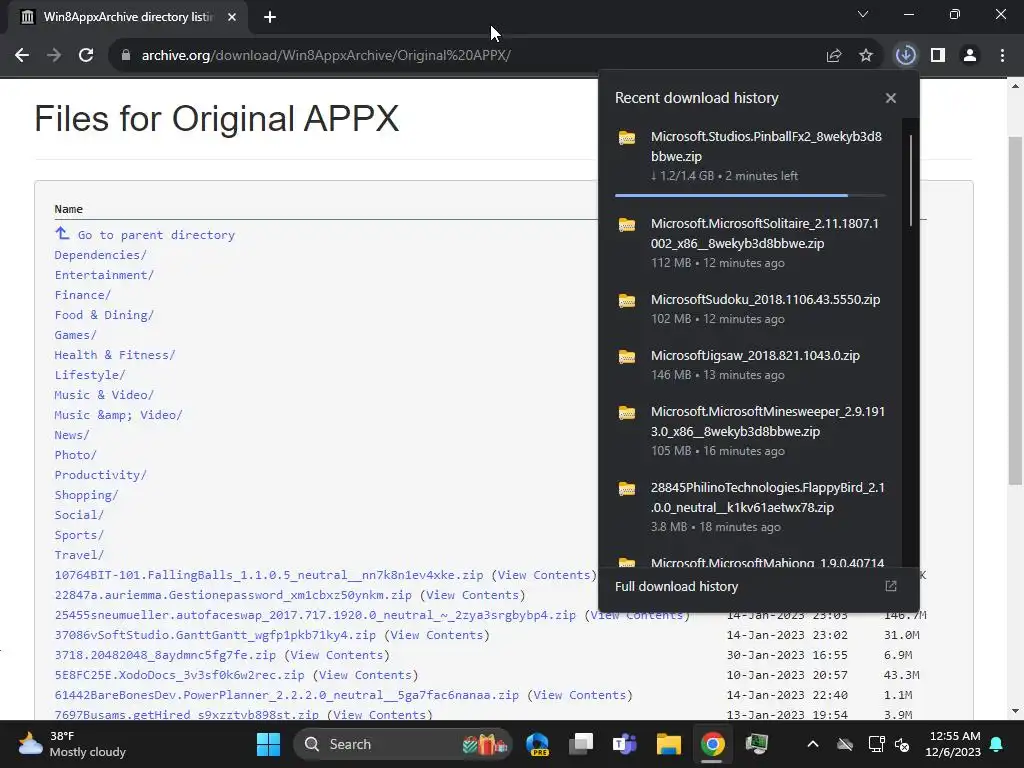Download the XodoDocs zip file link
Image resolution: width=1024 pixels, height=768 pixels.
tap(180, 675)
